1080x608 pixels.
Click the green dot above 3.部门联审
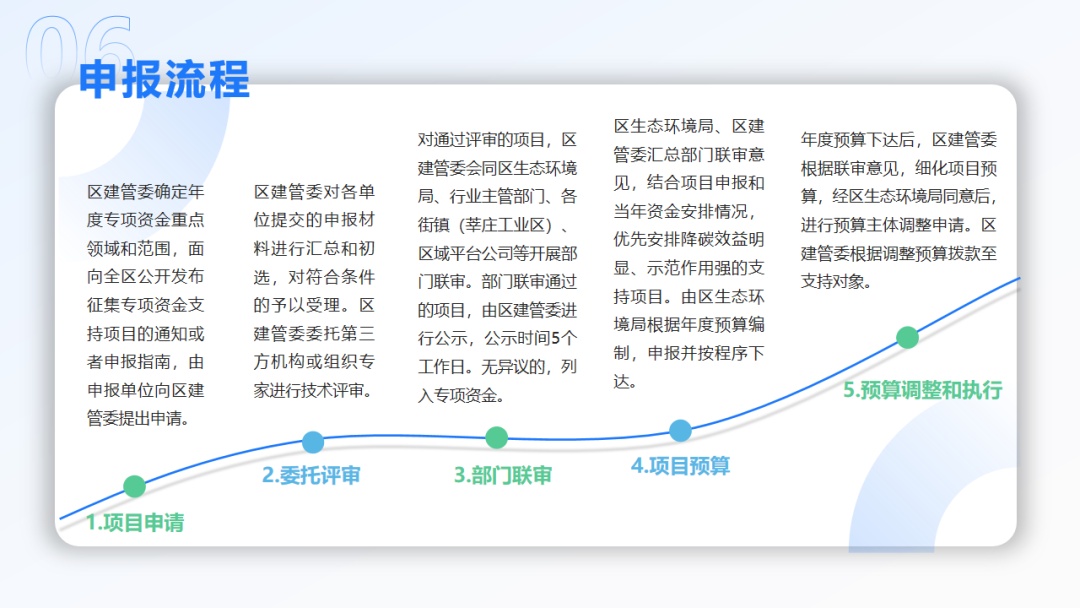(497, 438)
